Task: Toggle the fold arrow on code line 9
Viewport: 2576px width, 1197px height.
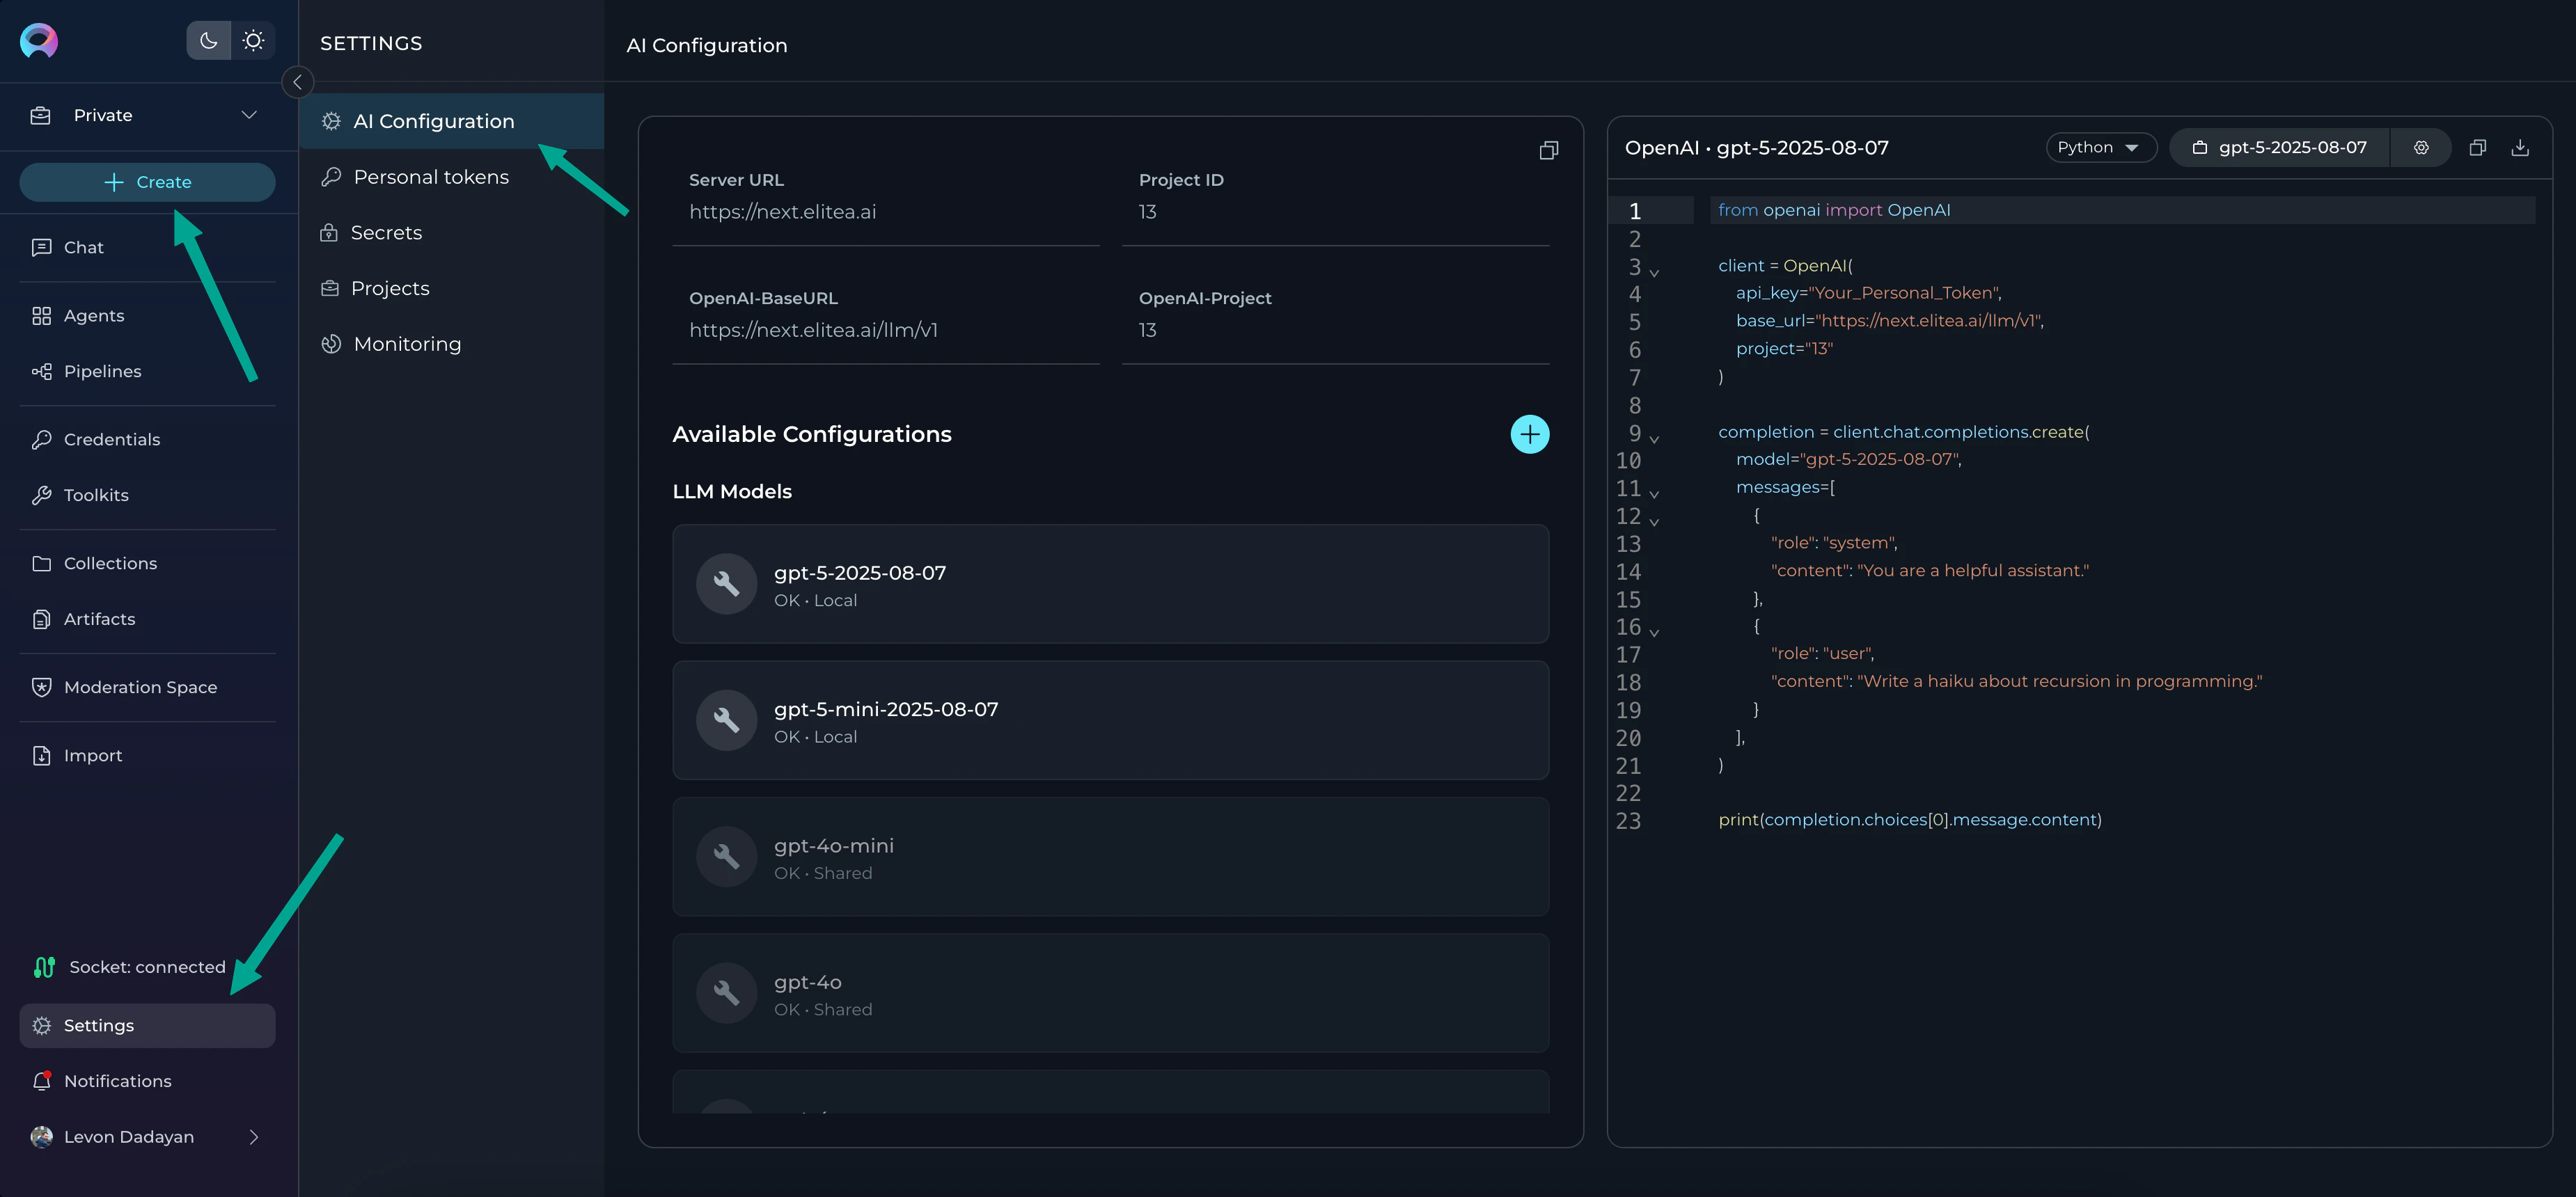Action: 1654,439
